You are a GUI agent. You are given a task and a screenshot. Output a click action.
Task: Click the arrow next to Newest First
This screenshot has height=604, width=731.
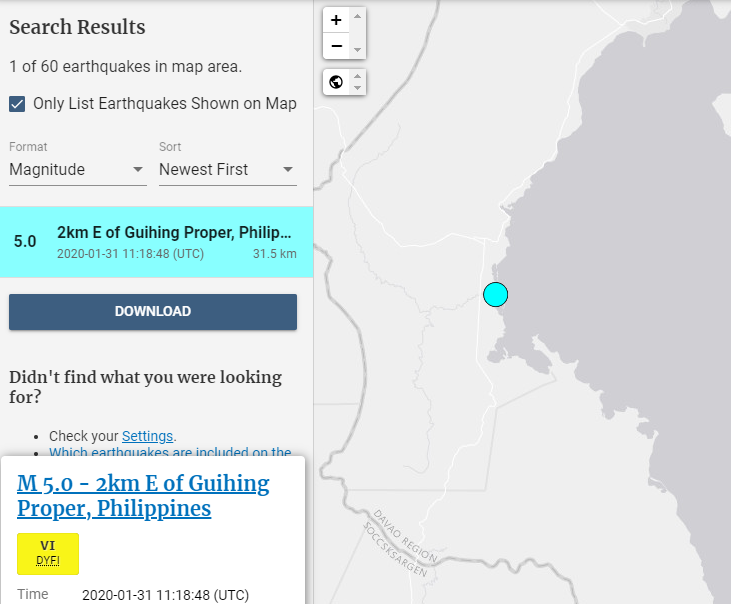pos(288,170)
